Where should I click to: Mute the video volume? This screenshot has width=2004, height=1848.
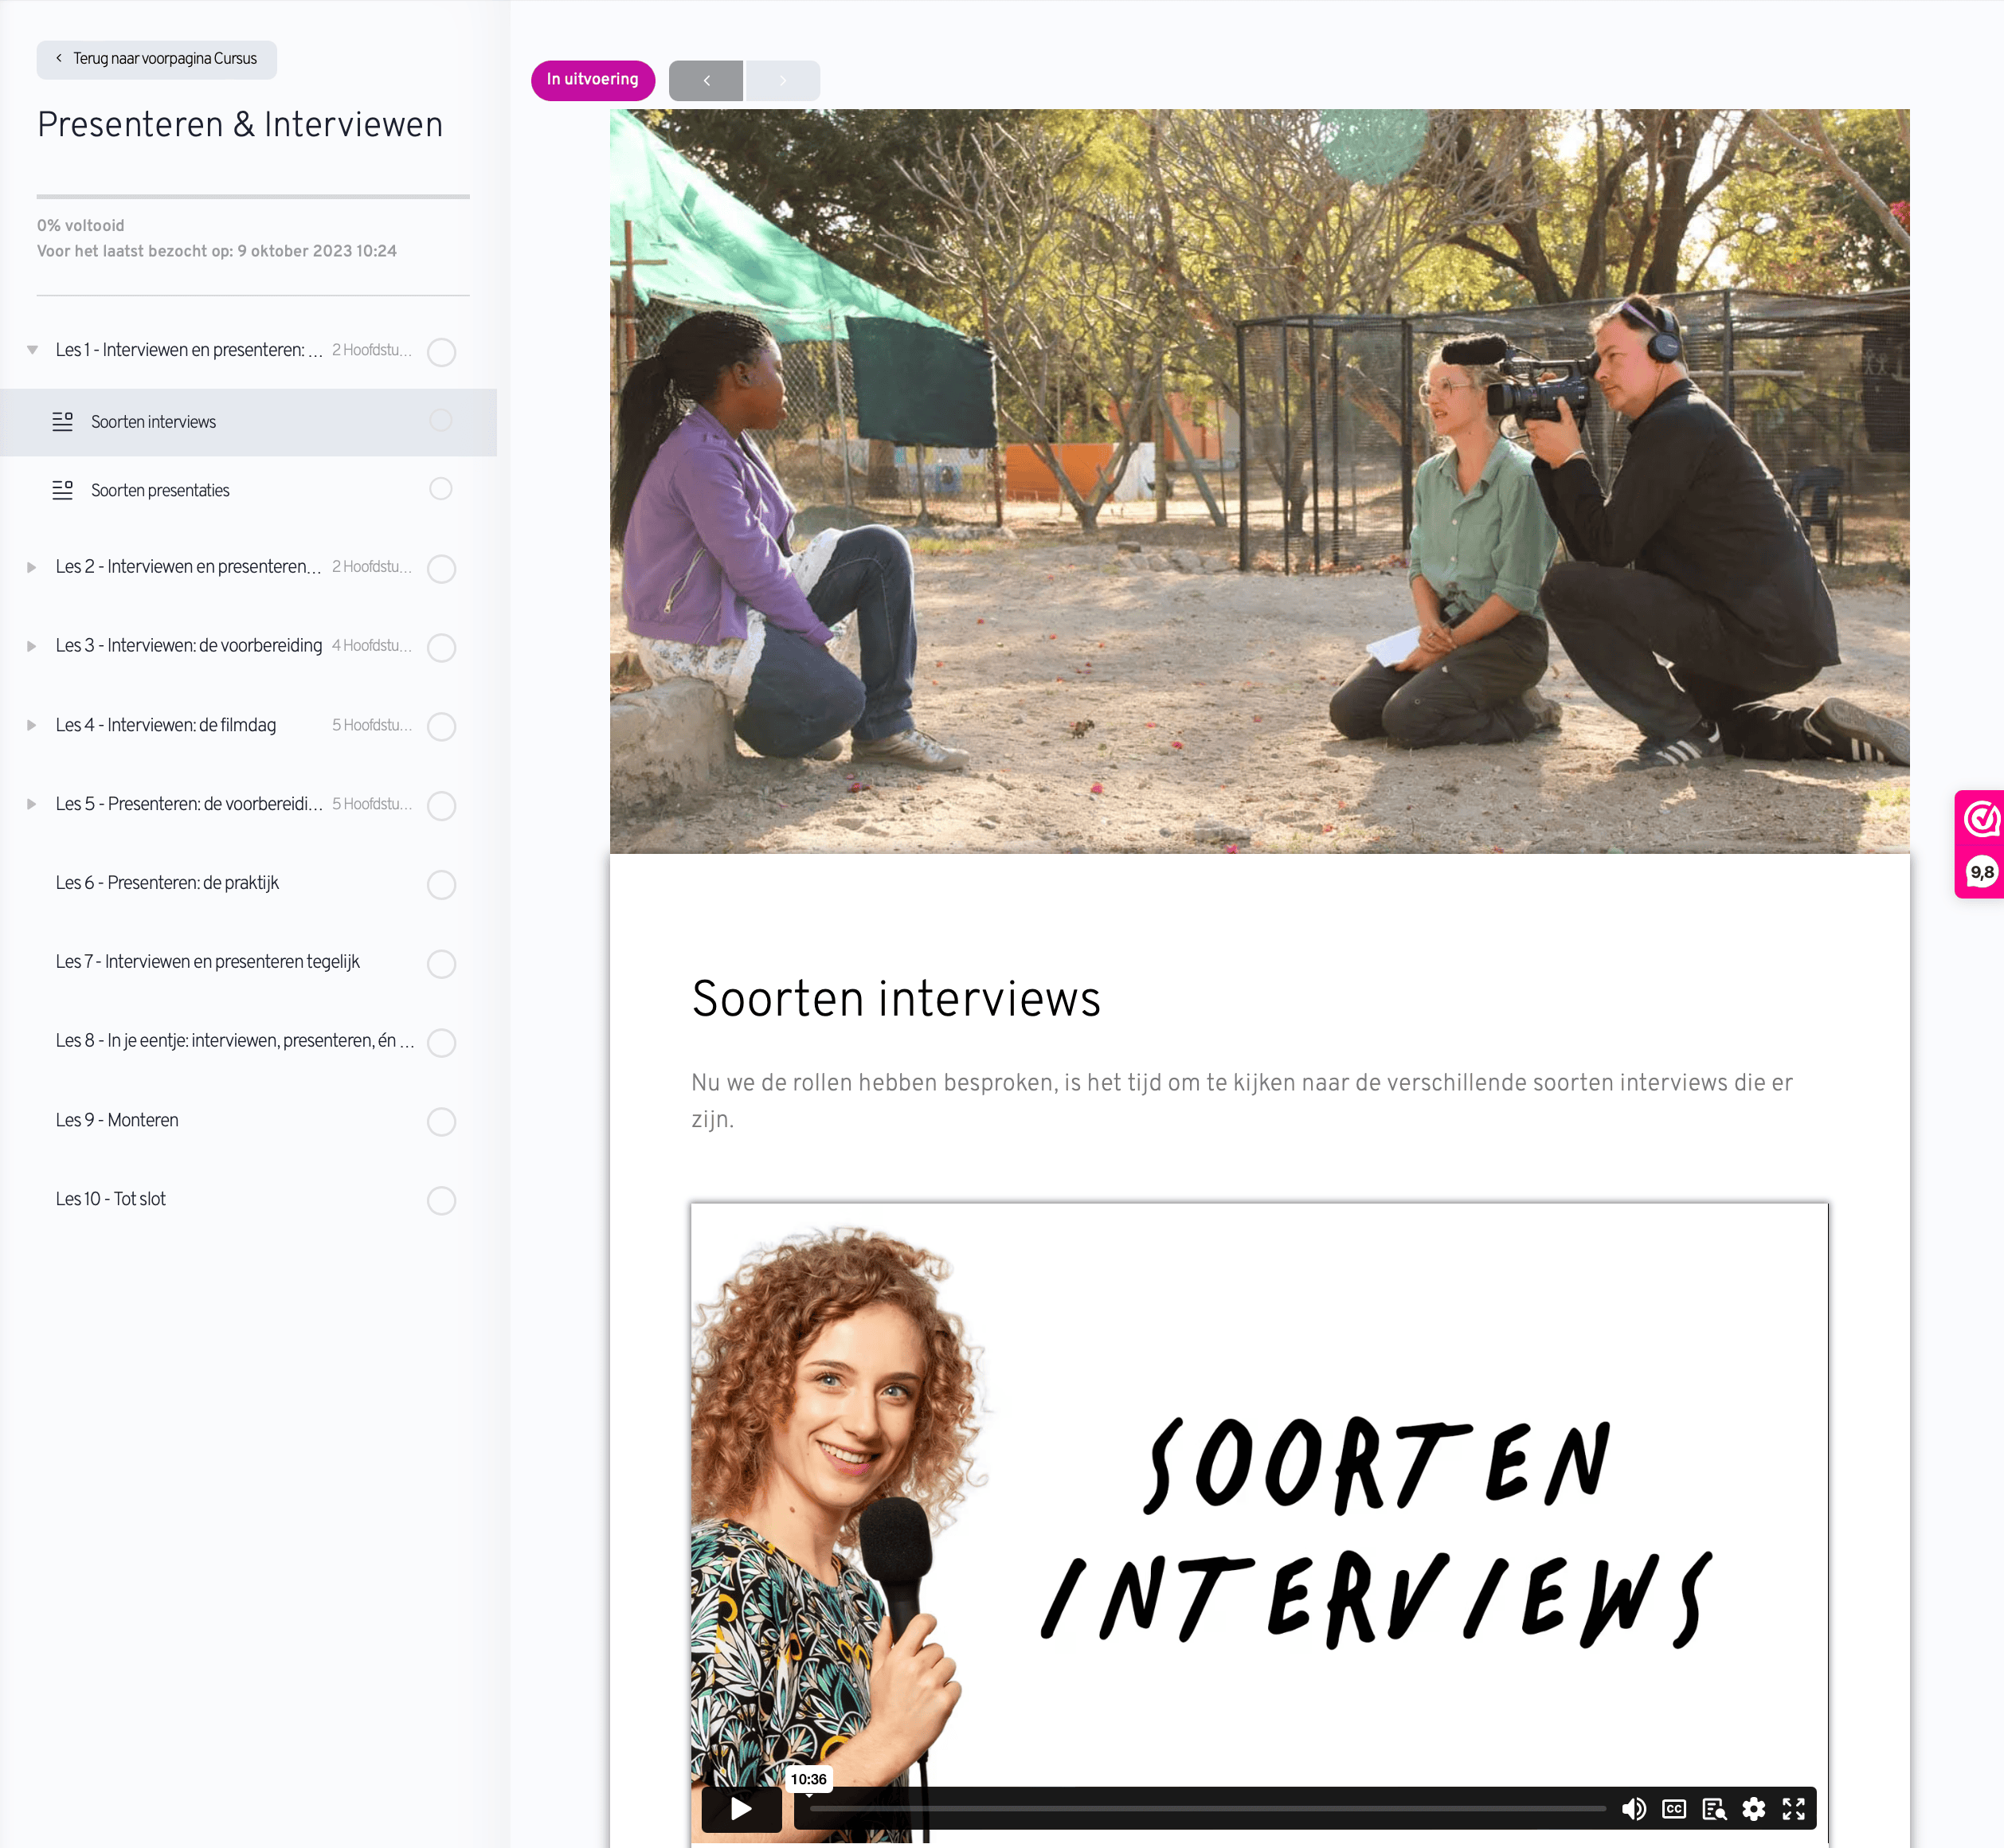(1635, 1808)
